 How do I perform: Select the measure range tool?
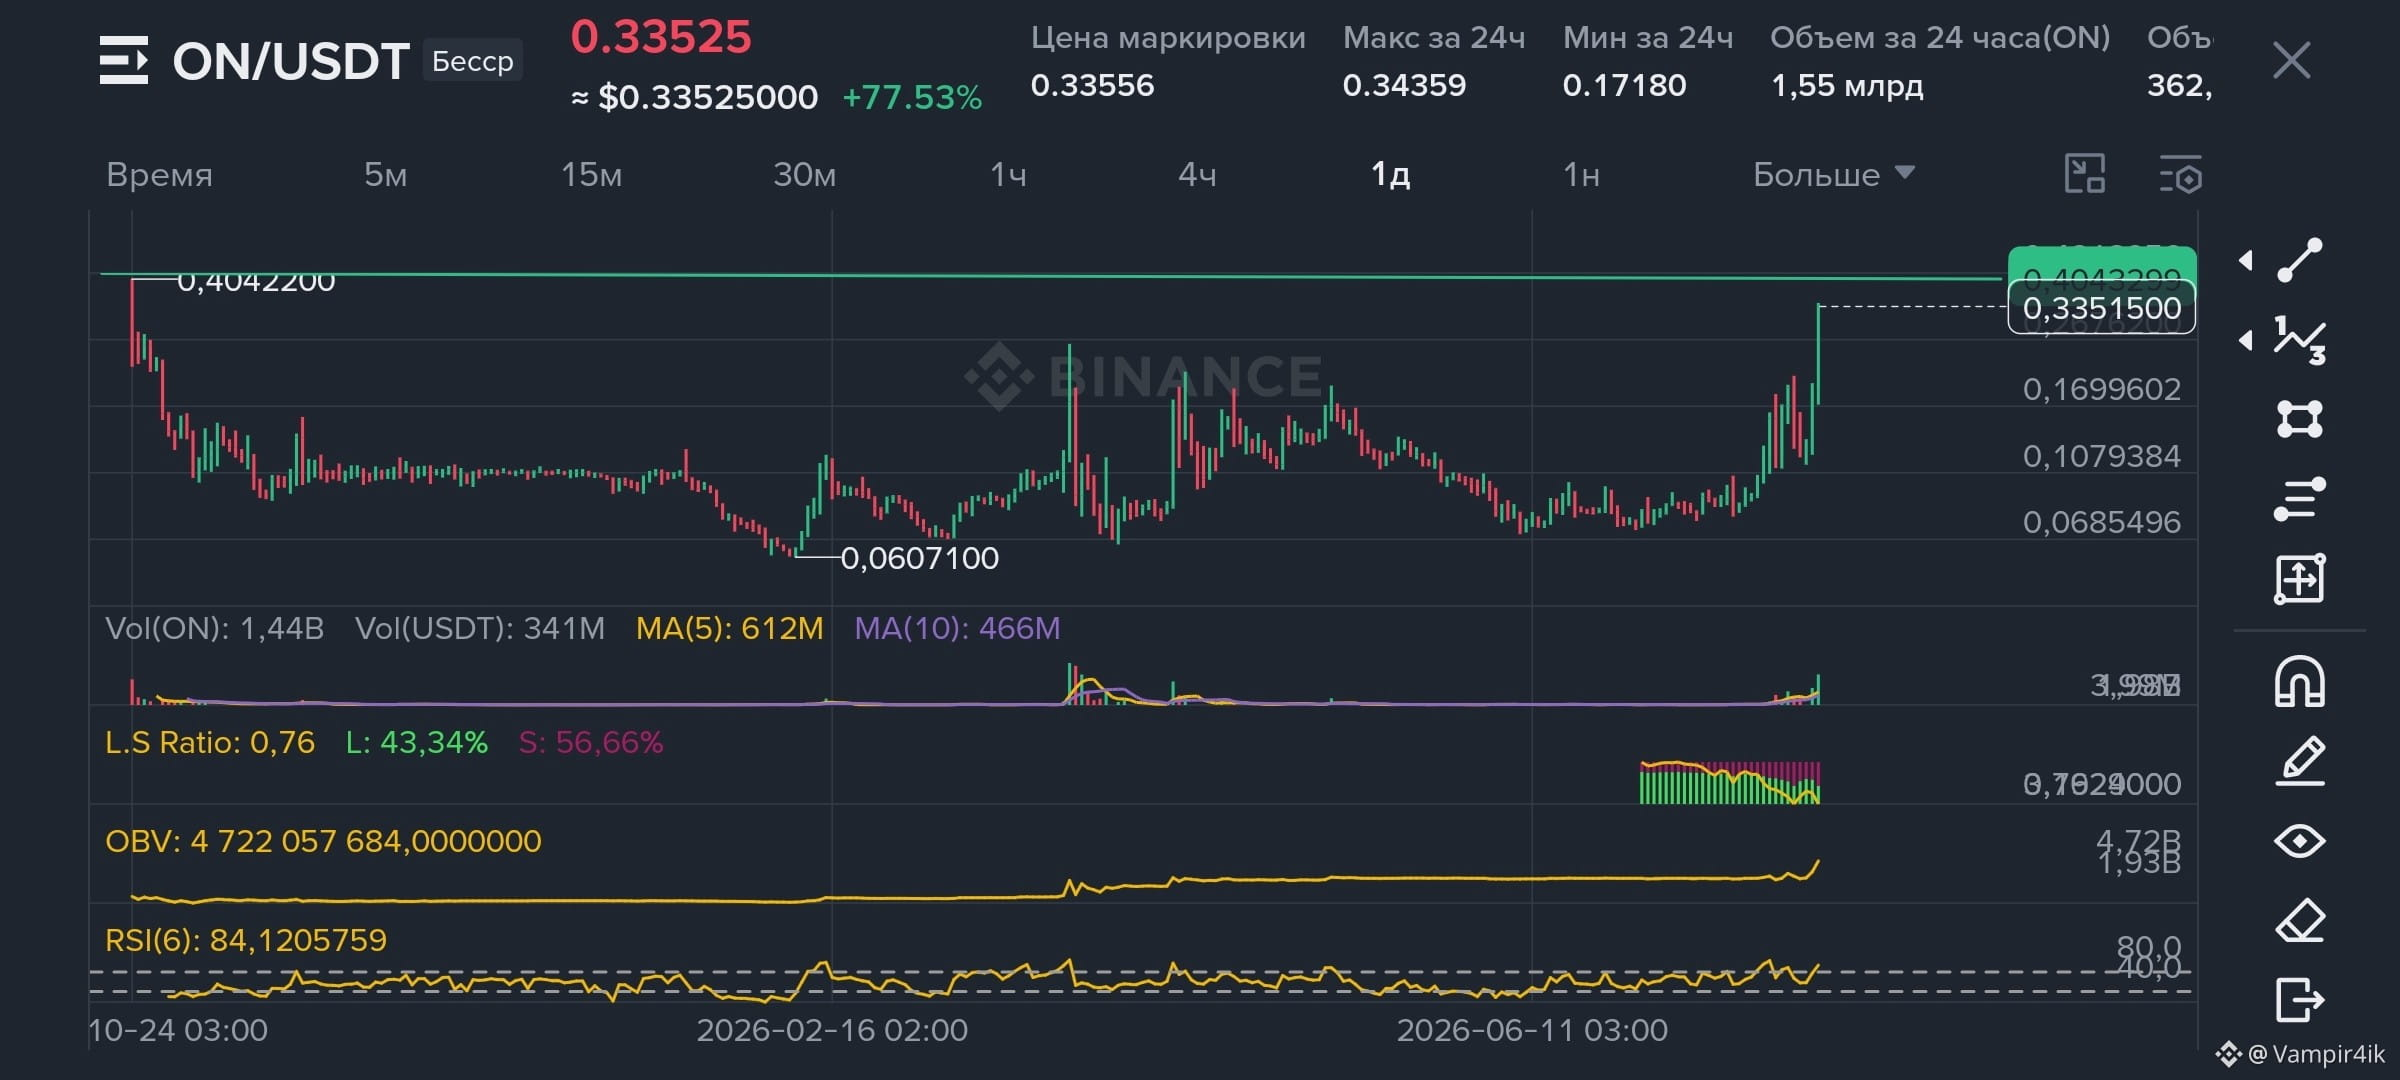pyautogui.click(x=2299, y=579)
